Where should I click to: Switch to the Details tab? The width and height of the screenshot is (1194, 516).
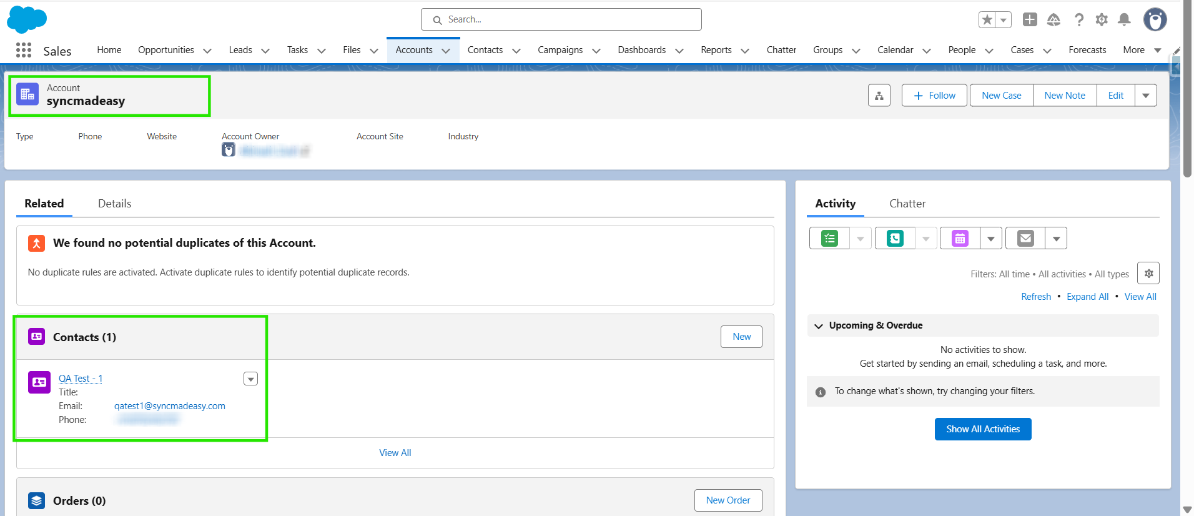click(114, 204)
